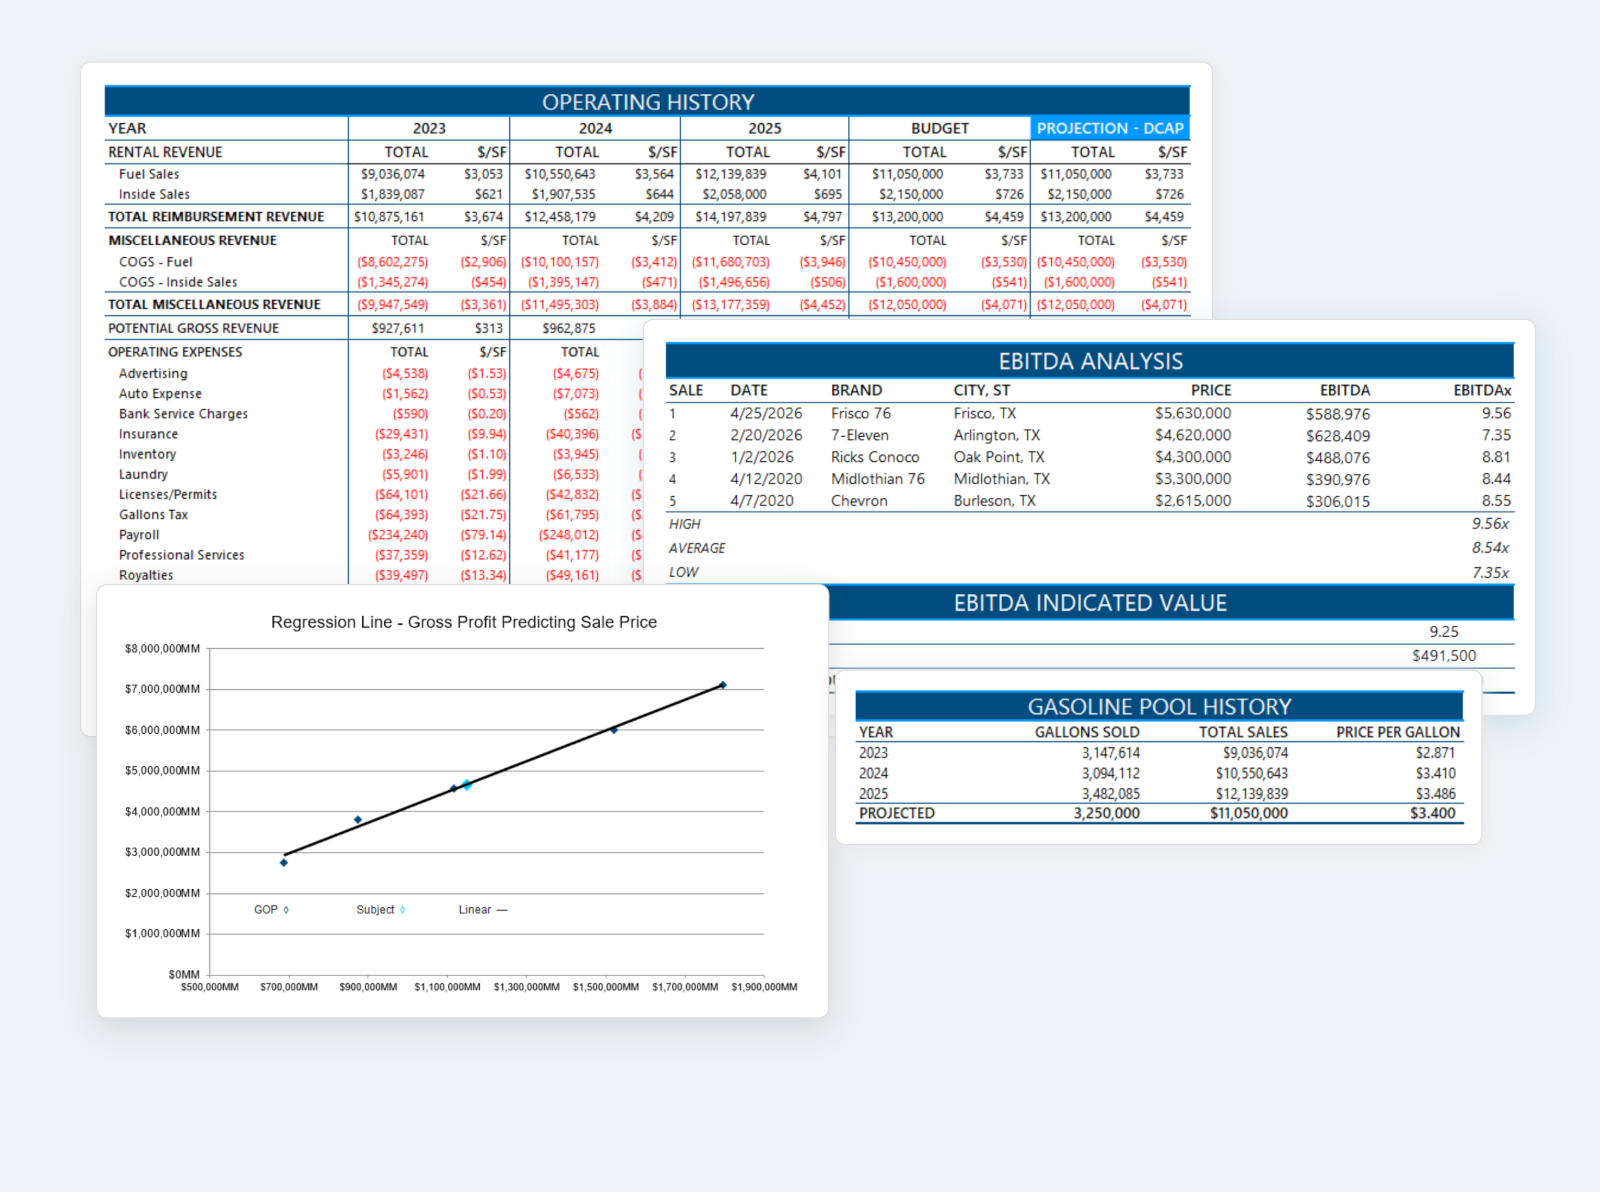
Task: Click POTENTIAL GROSS REVENUE row label
Action: (193, 328)
